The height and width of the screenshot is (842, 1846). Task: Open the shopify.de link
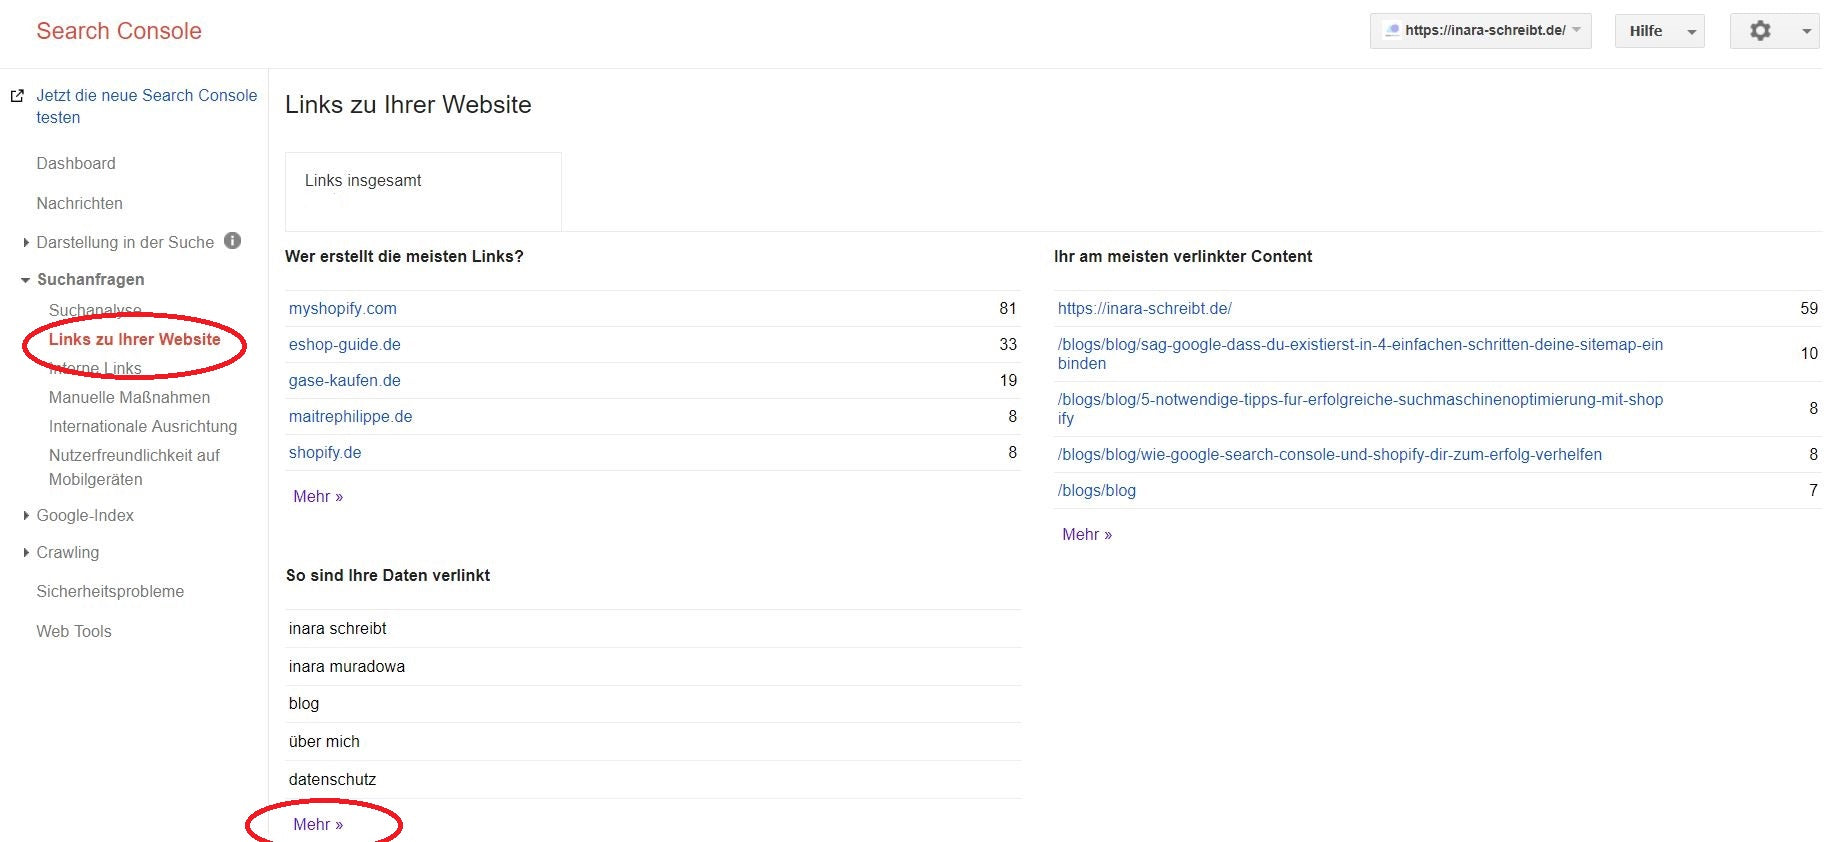coord(325,453)
